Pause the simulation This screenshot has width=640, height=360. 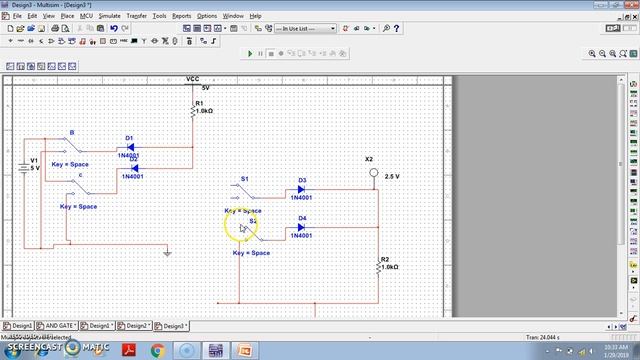point(260,53)
